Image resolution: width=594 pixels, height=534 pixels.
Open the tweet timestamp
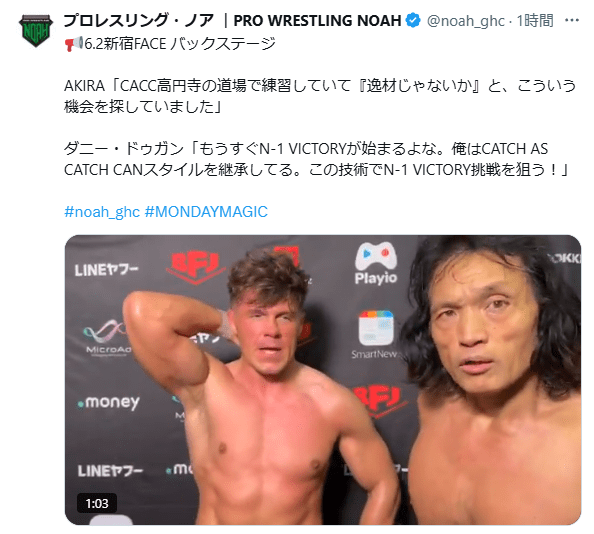coord(535,20)
